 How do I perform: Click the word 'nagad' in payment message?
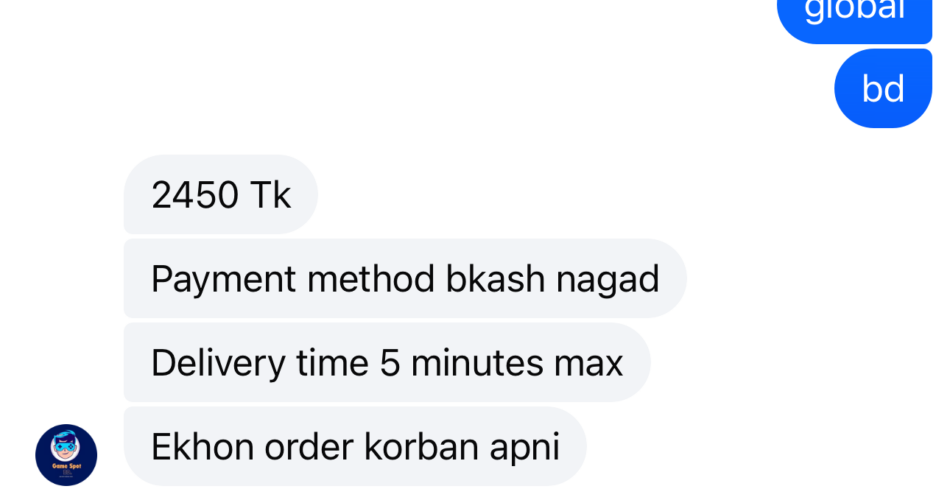coord(608,281)
